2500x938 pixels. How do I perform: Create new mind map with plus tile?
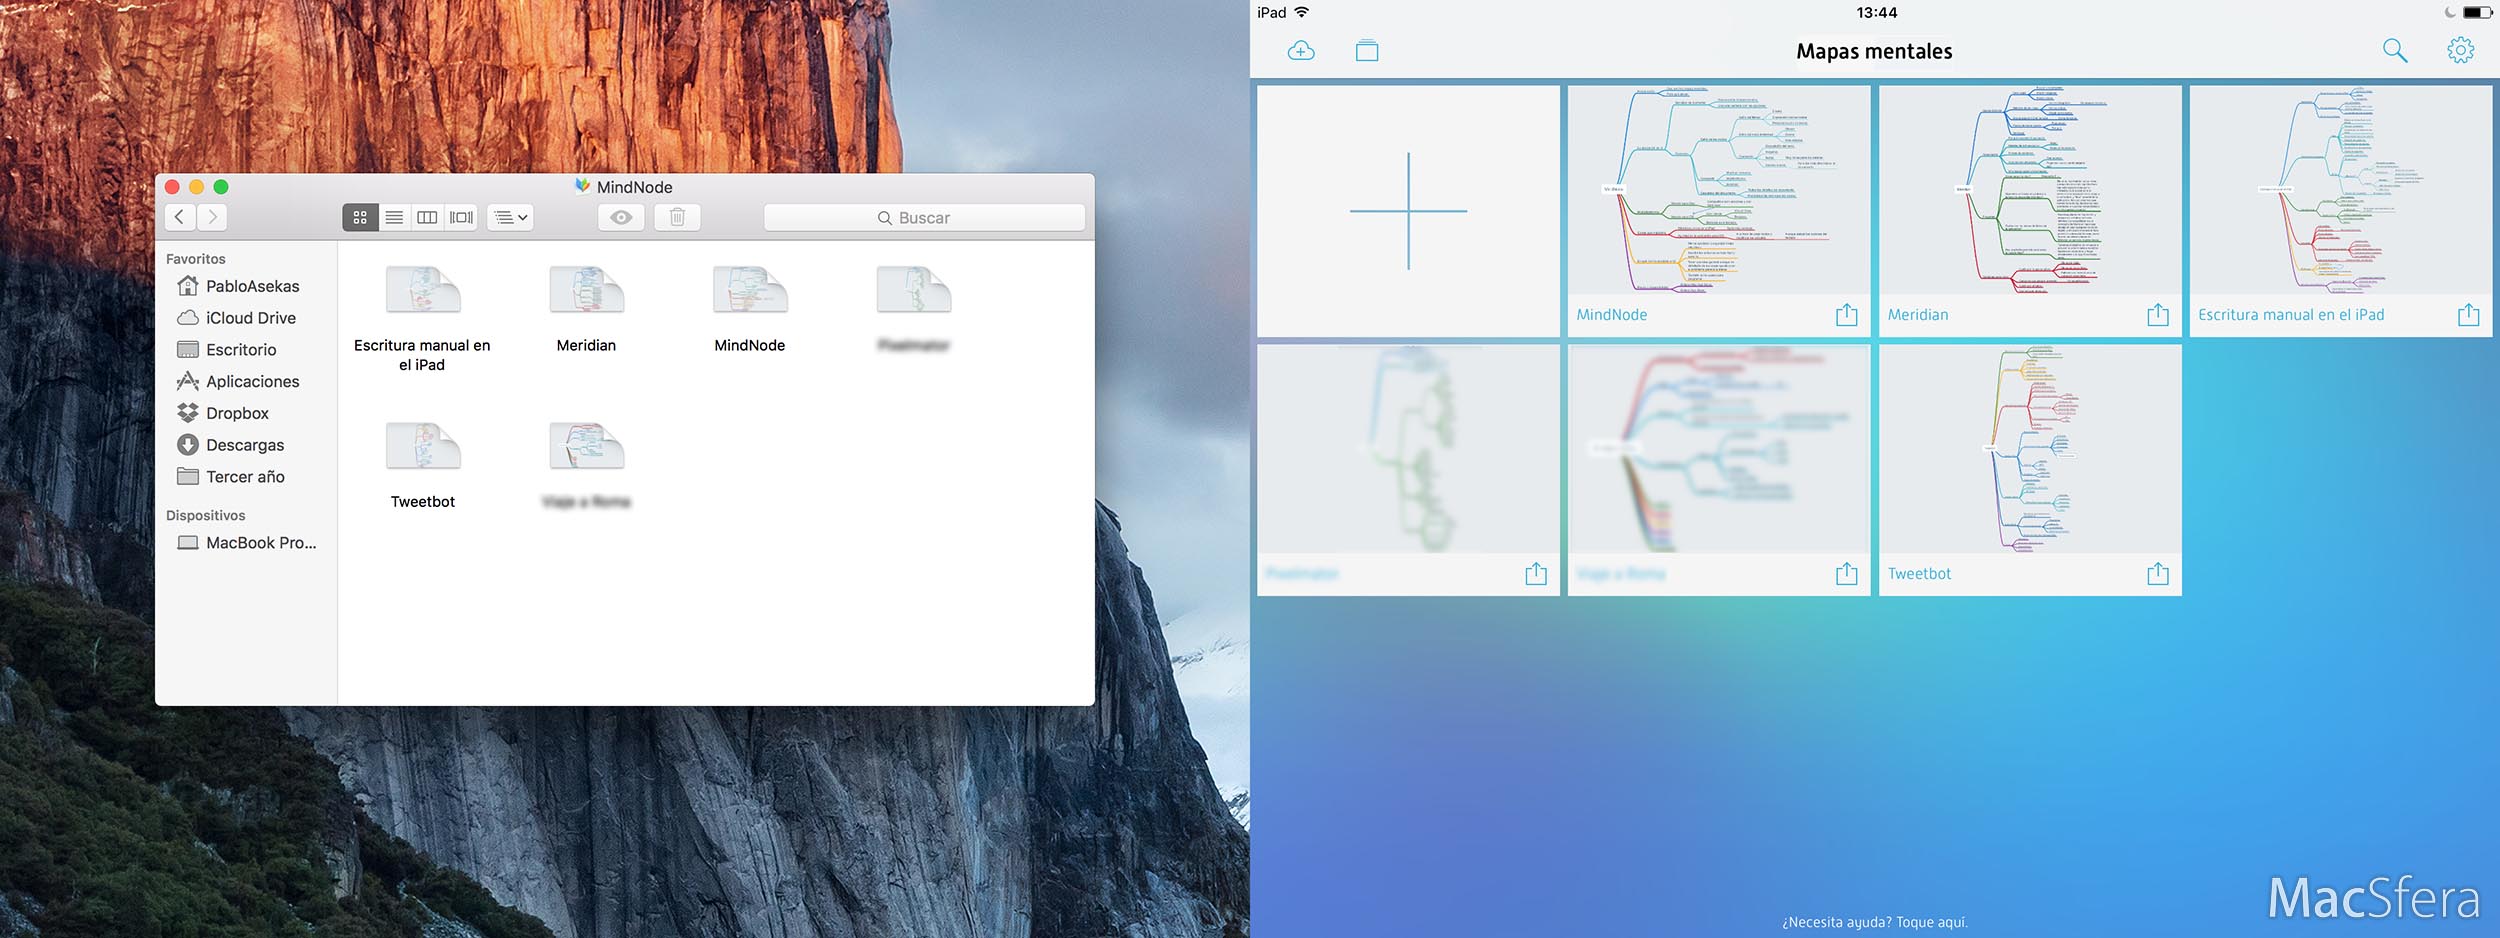pos(1408,211)
